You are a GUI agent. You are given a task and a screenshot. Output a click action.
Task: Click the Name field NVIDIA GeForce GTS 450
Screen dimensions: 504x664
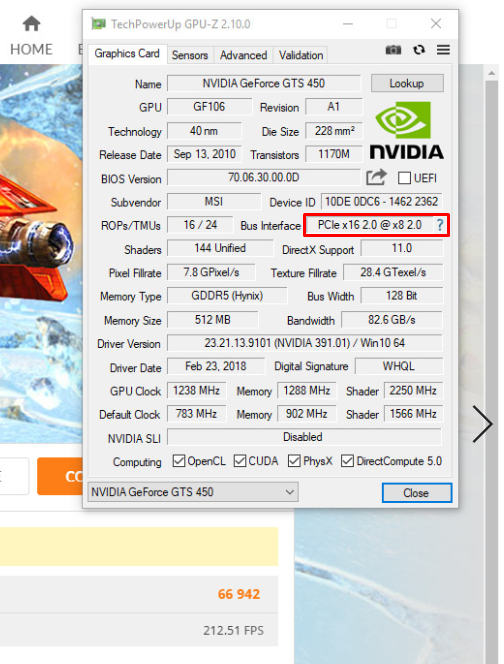(264, 83)
